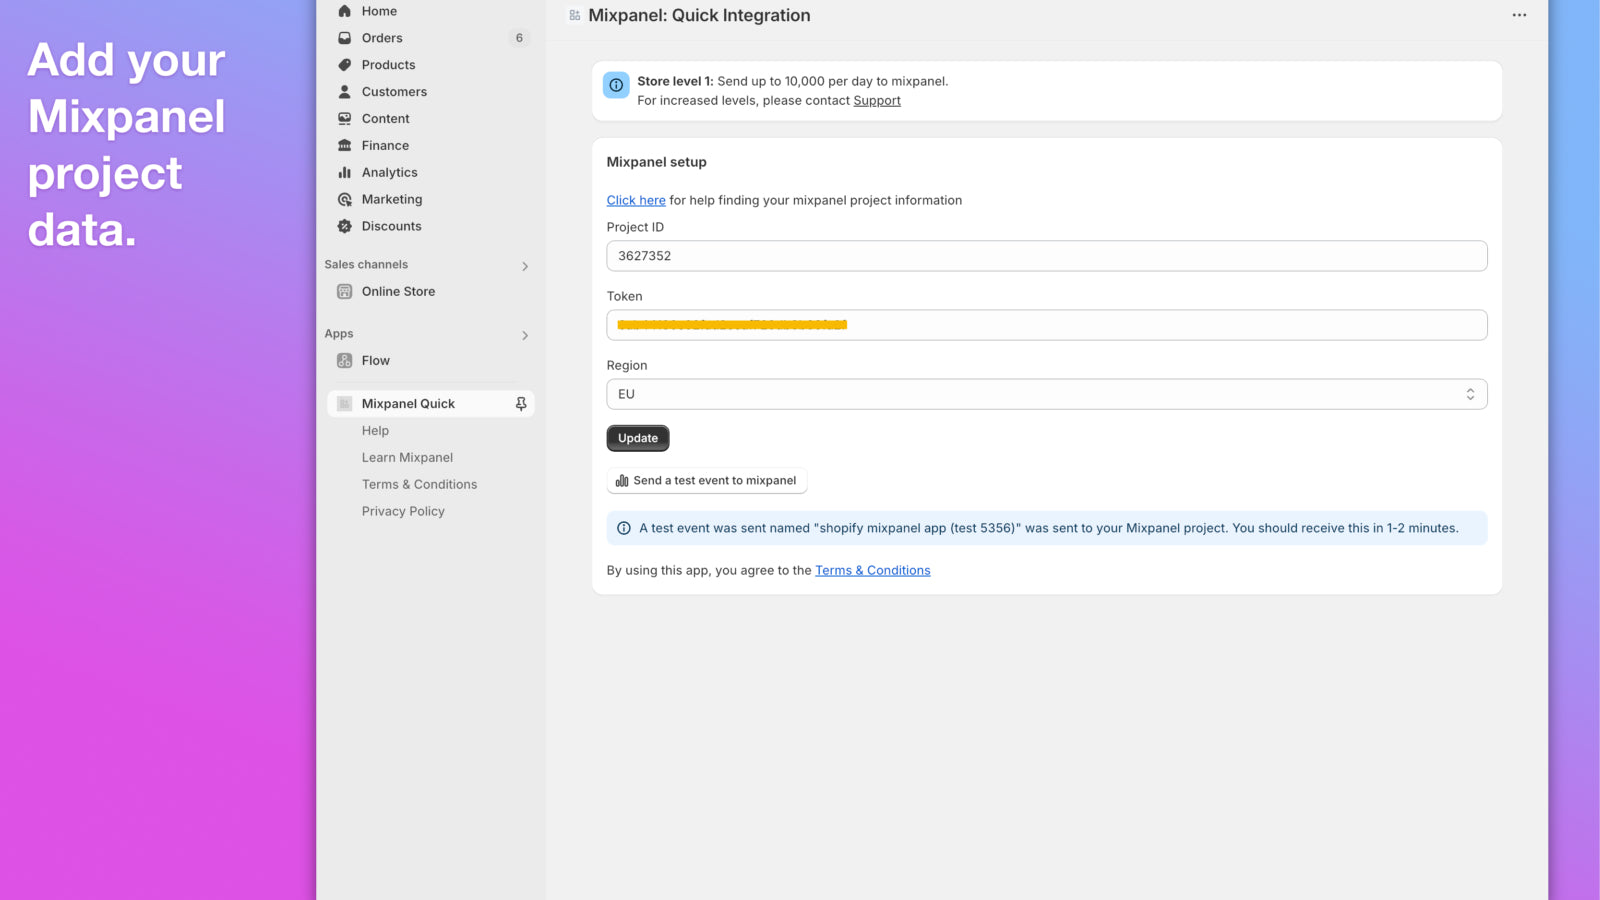The width and height of the screenshot is (1600, 900).
Task: Open the Help page under Mixpanel Quick
Action: (x=375, y=430)
